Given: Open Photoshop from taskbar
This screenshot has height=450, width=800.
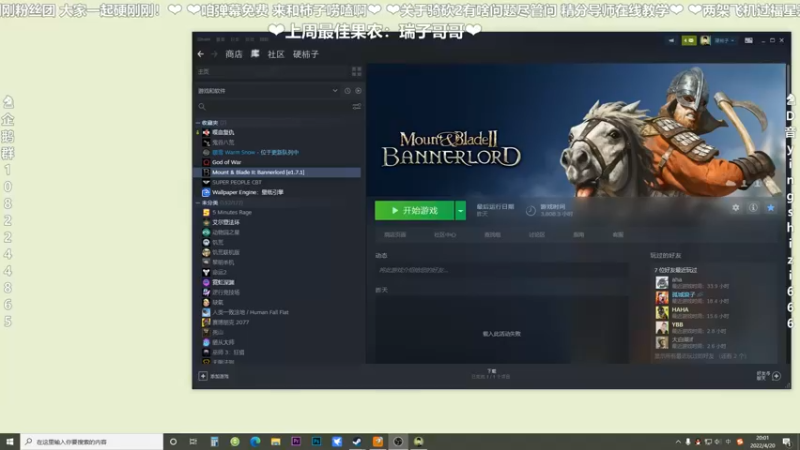Looking at the screenshot, I should click(x=316, y=441).
